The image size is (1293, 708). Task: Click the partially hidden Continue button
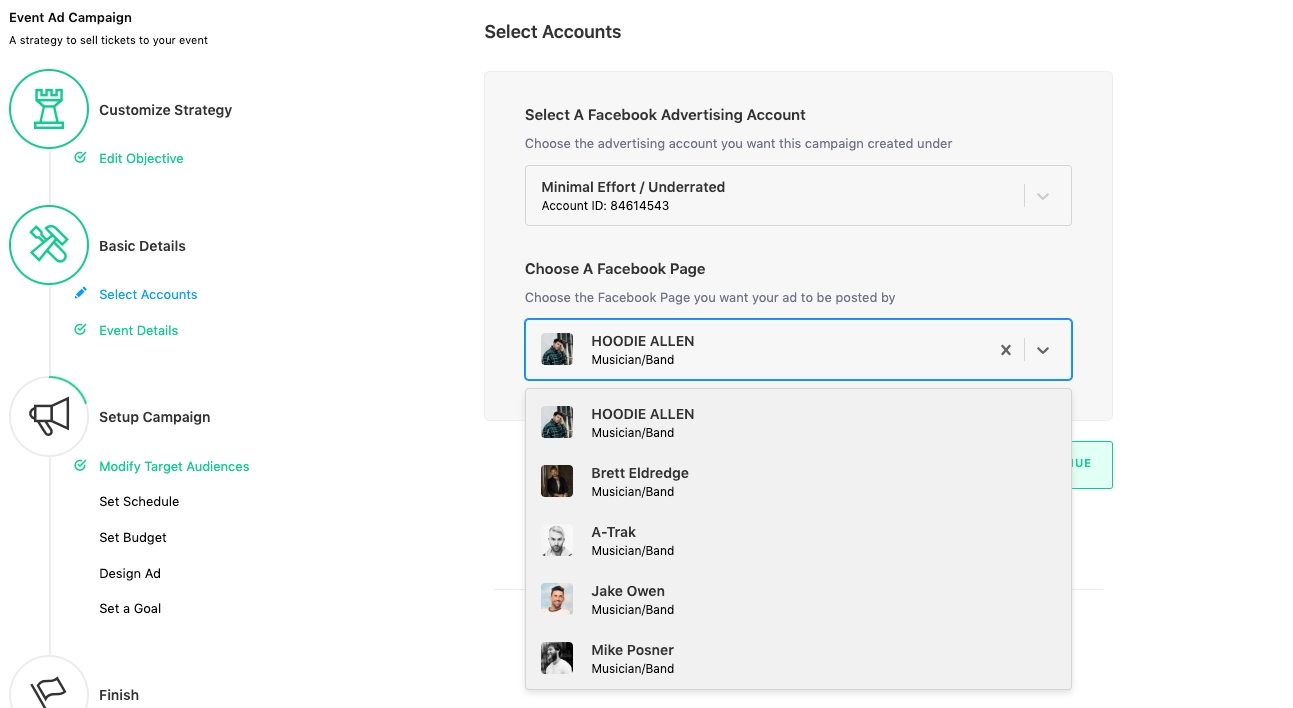pos(1091,464)
